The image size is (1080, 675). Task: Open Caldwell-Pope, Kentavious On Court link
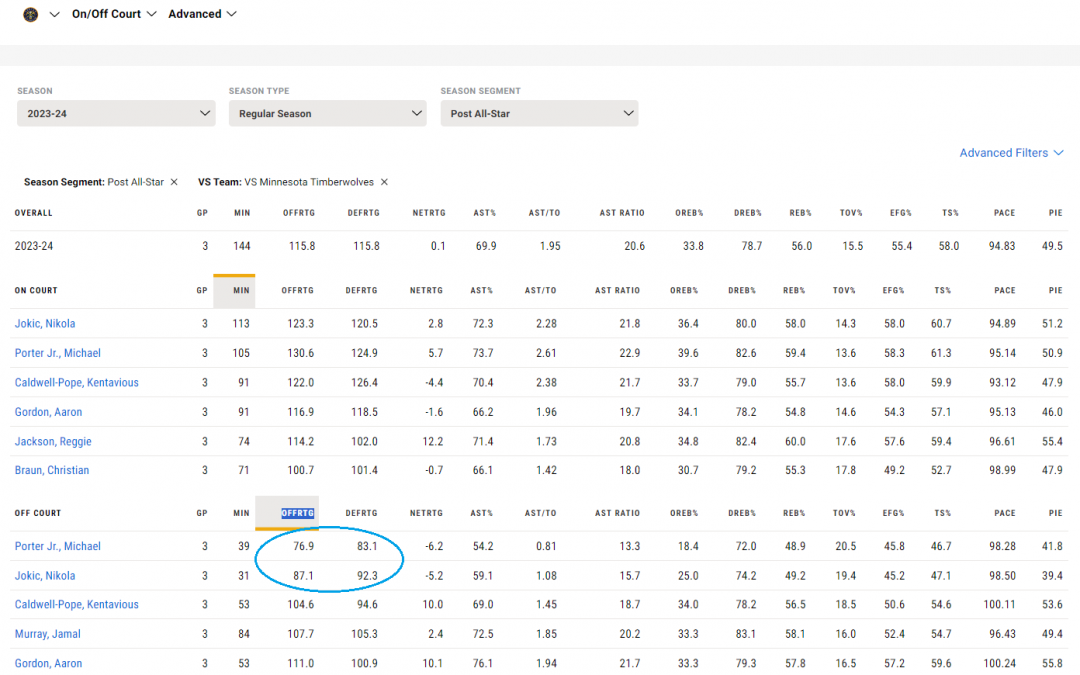(x=76, y=382)
